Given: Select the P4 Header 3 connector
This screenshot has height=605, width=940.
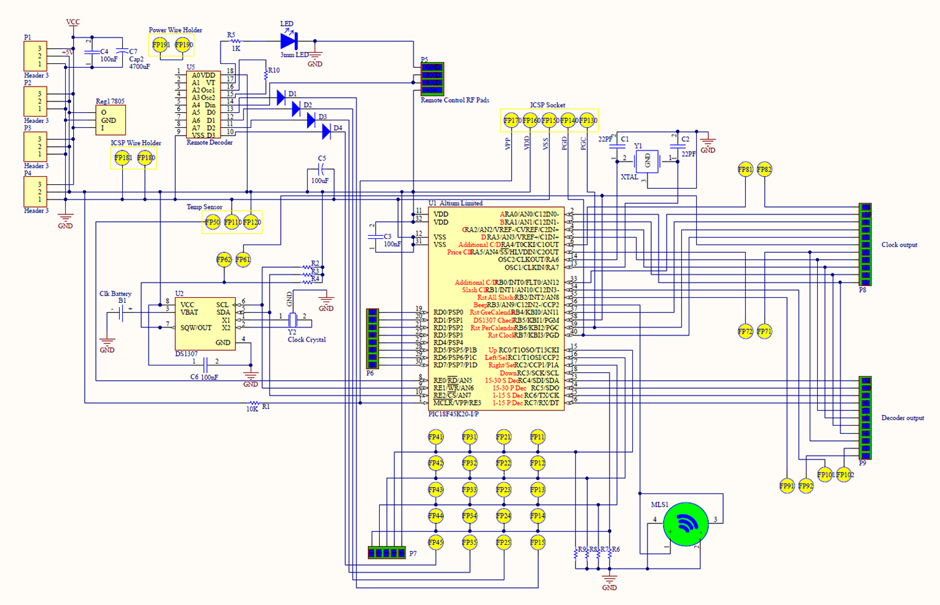Looking at the screenshot, I should [x=35, y=191].
